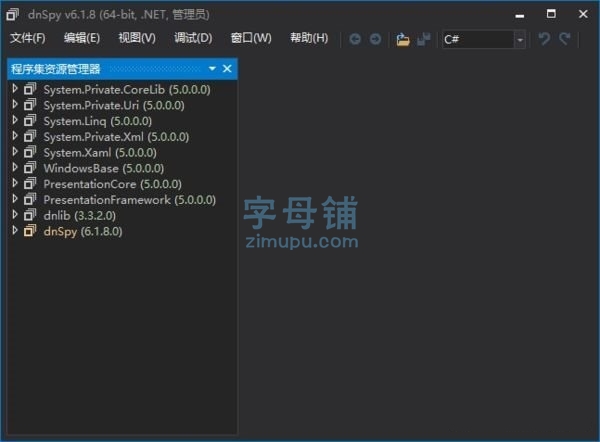The height and width of the screenshot is (442, 600).
Task: Click the navigate forward arrow icon
Action: pos(375,39)
